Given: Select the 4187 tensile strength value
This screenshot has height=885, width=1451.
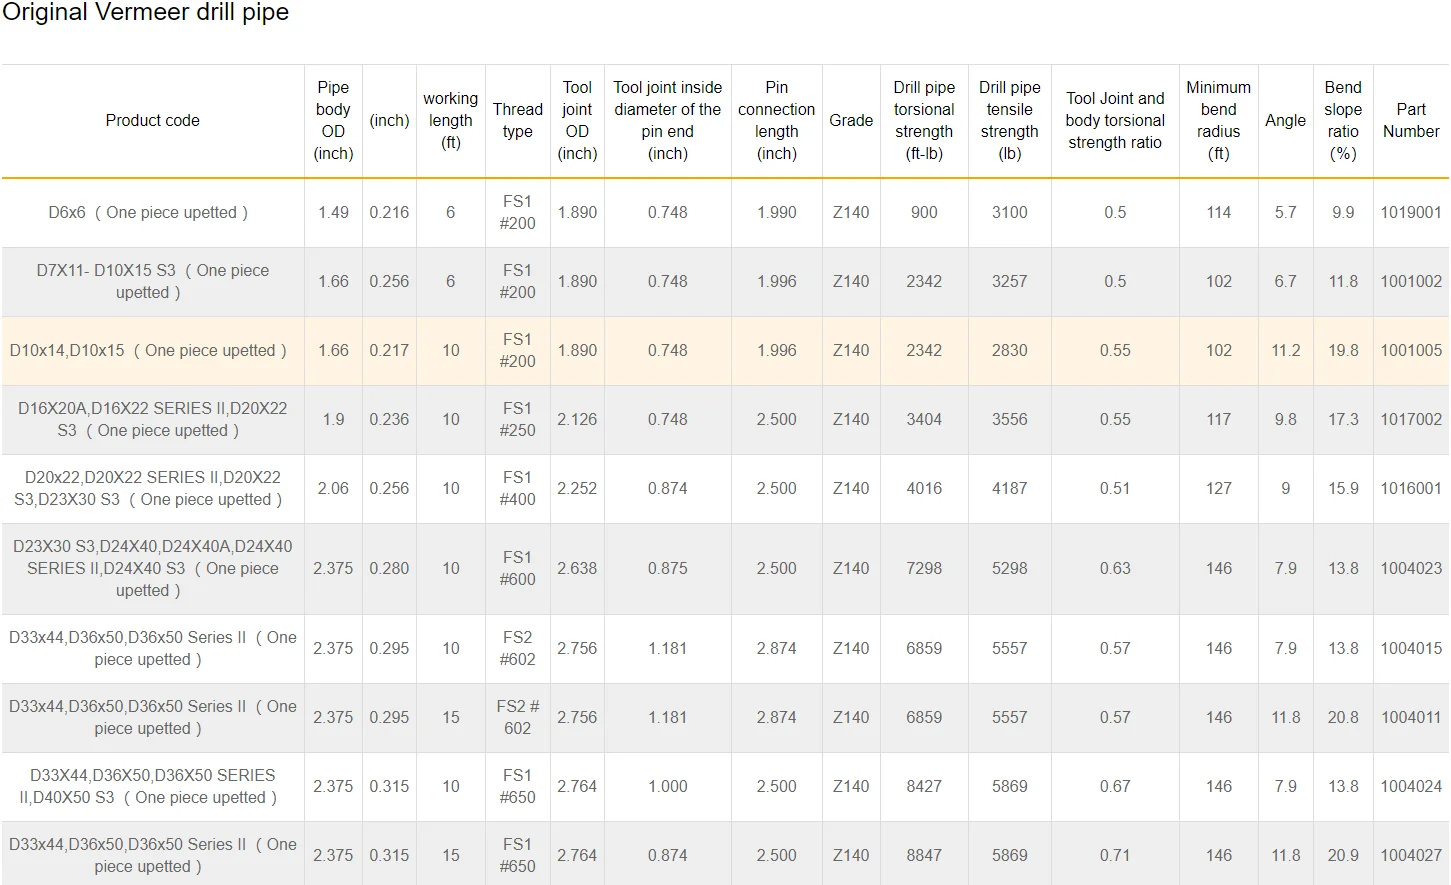Looking at the screenshot, I should (1009, 488).
